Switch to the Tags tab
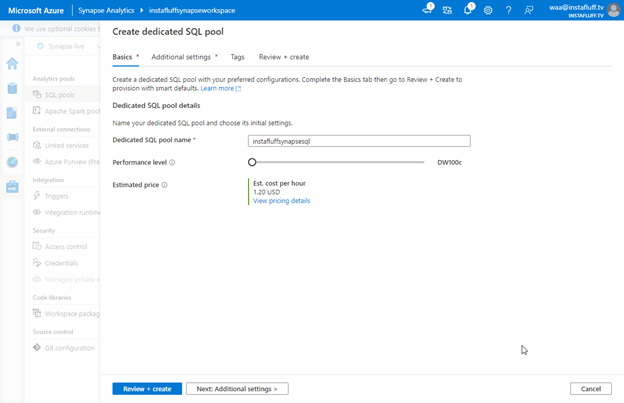 click(238, 57)
